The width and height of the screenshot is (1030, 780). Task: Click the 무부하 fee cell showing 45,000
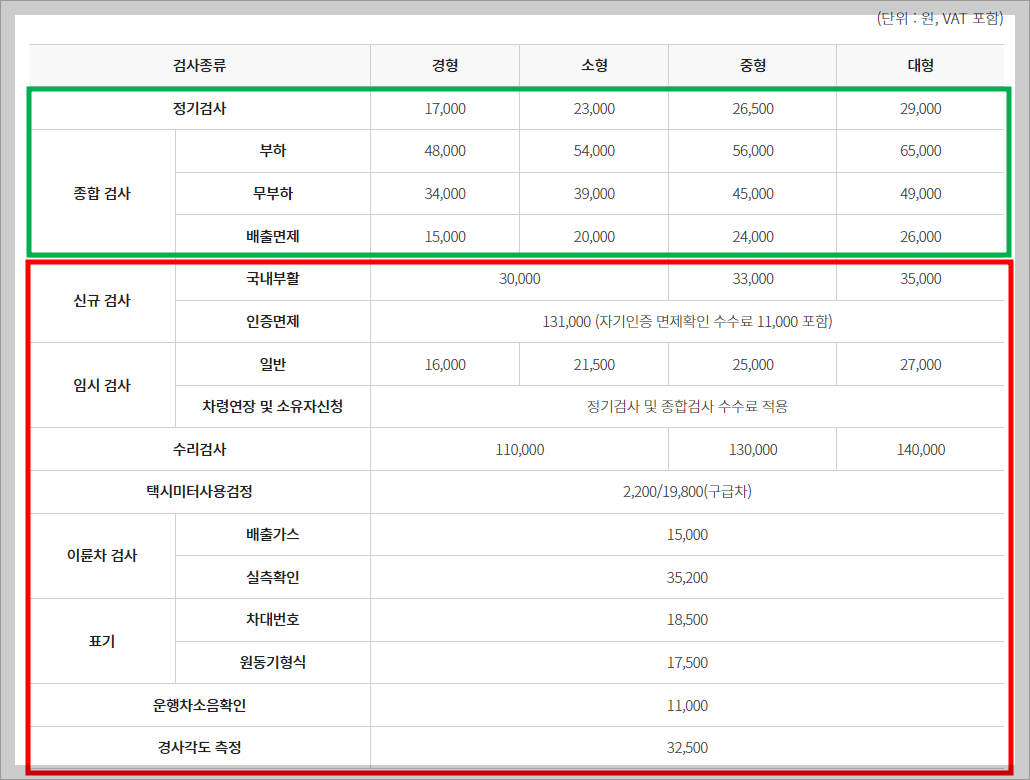[x=751, y=193]
